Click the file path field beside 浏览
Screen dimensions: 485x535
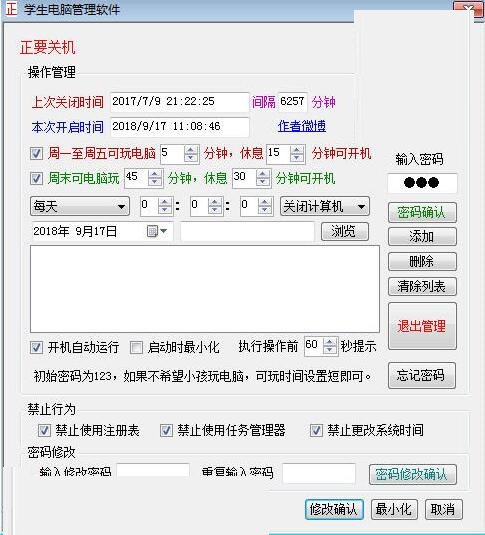click(x=247, y=232)
